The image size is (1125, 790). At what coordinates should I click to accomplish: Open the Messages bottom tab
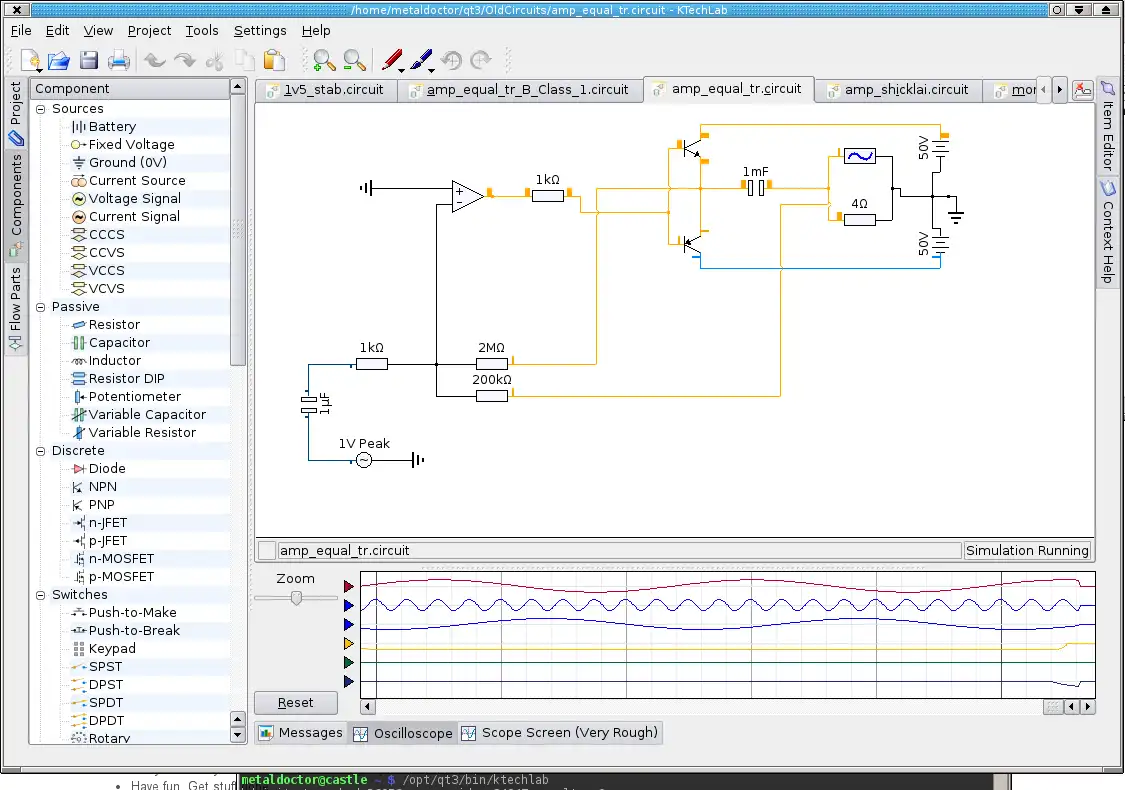click(x=301, y=733)
